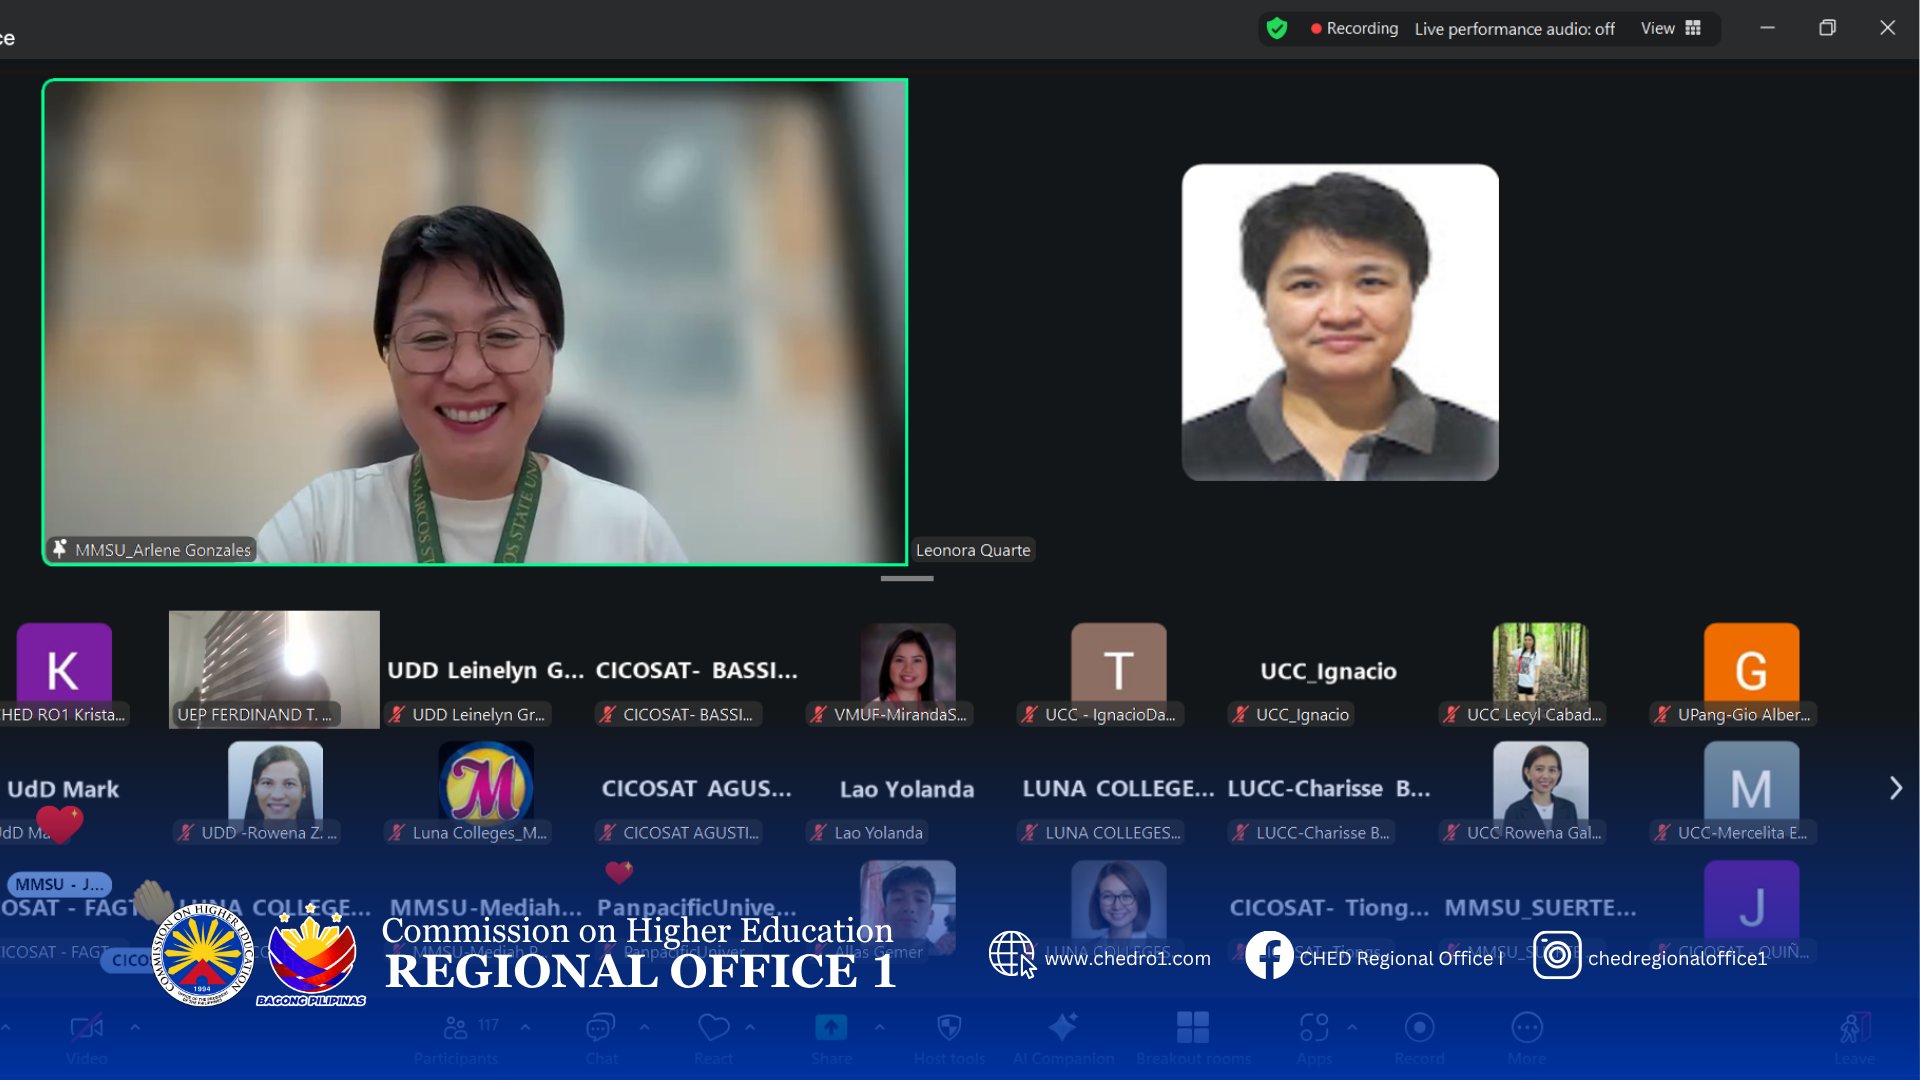The image size is (1920, 1080).
Task: Expand the Video options arrow
Action: pyautogui.click(x=135, y=1027)
